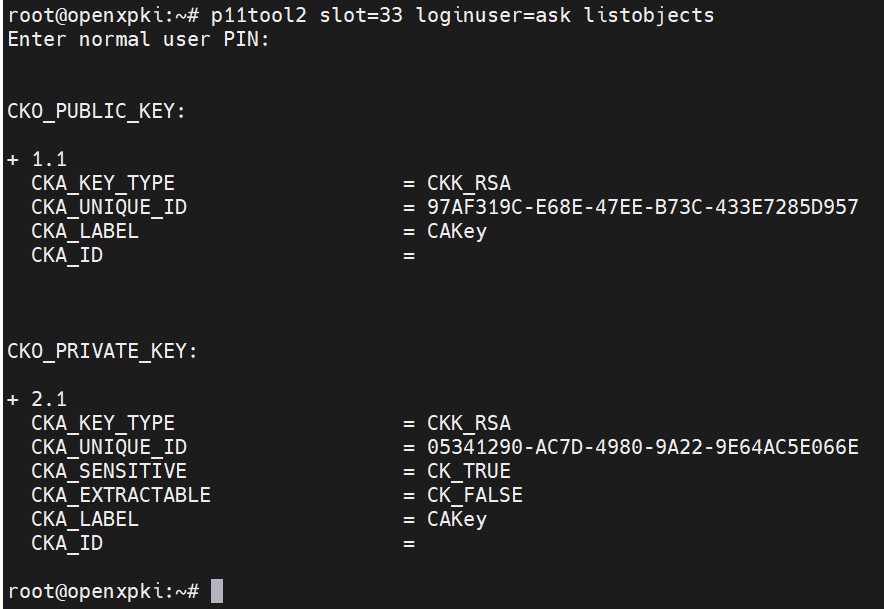
Task: Click the terminal cursor block at prompt
Action: pos(216,591)
